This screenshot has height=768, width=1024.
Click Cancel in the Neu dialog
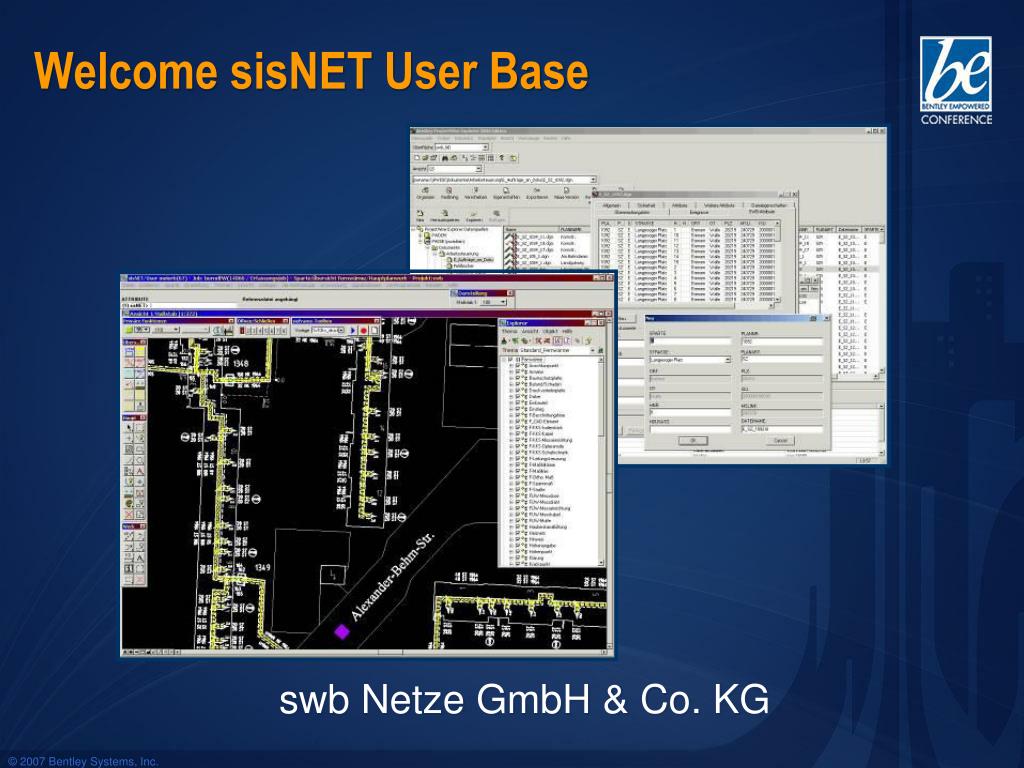tap(780, 441)
